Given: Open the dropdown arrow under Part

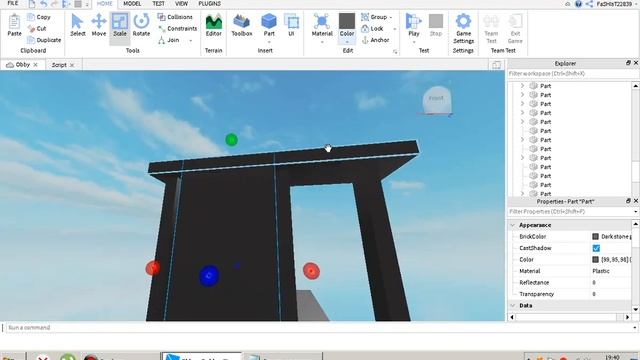Looking at the screenshot, I should [x=269, y=42].
